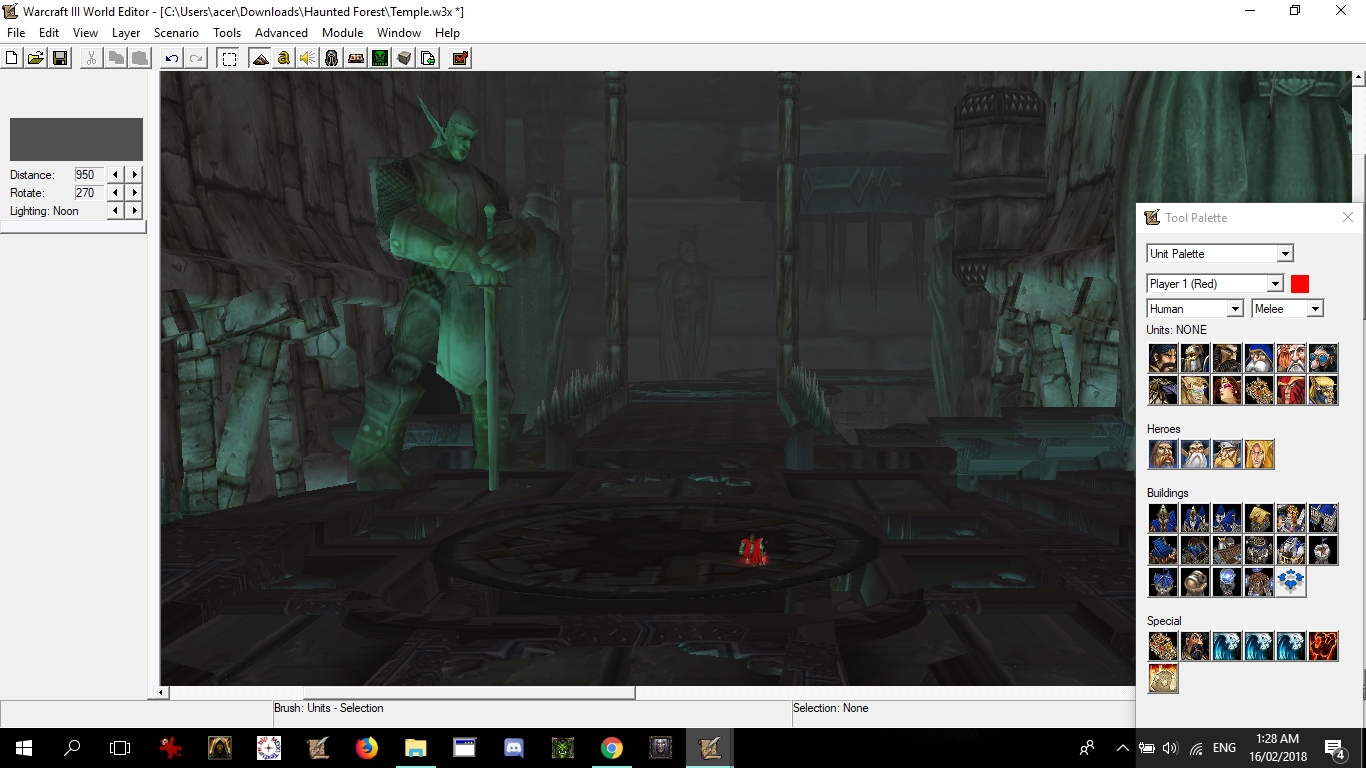
Task: Open Discord from the taskbar
Action: pyautogui.click(x=514, y=747)
